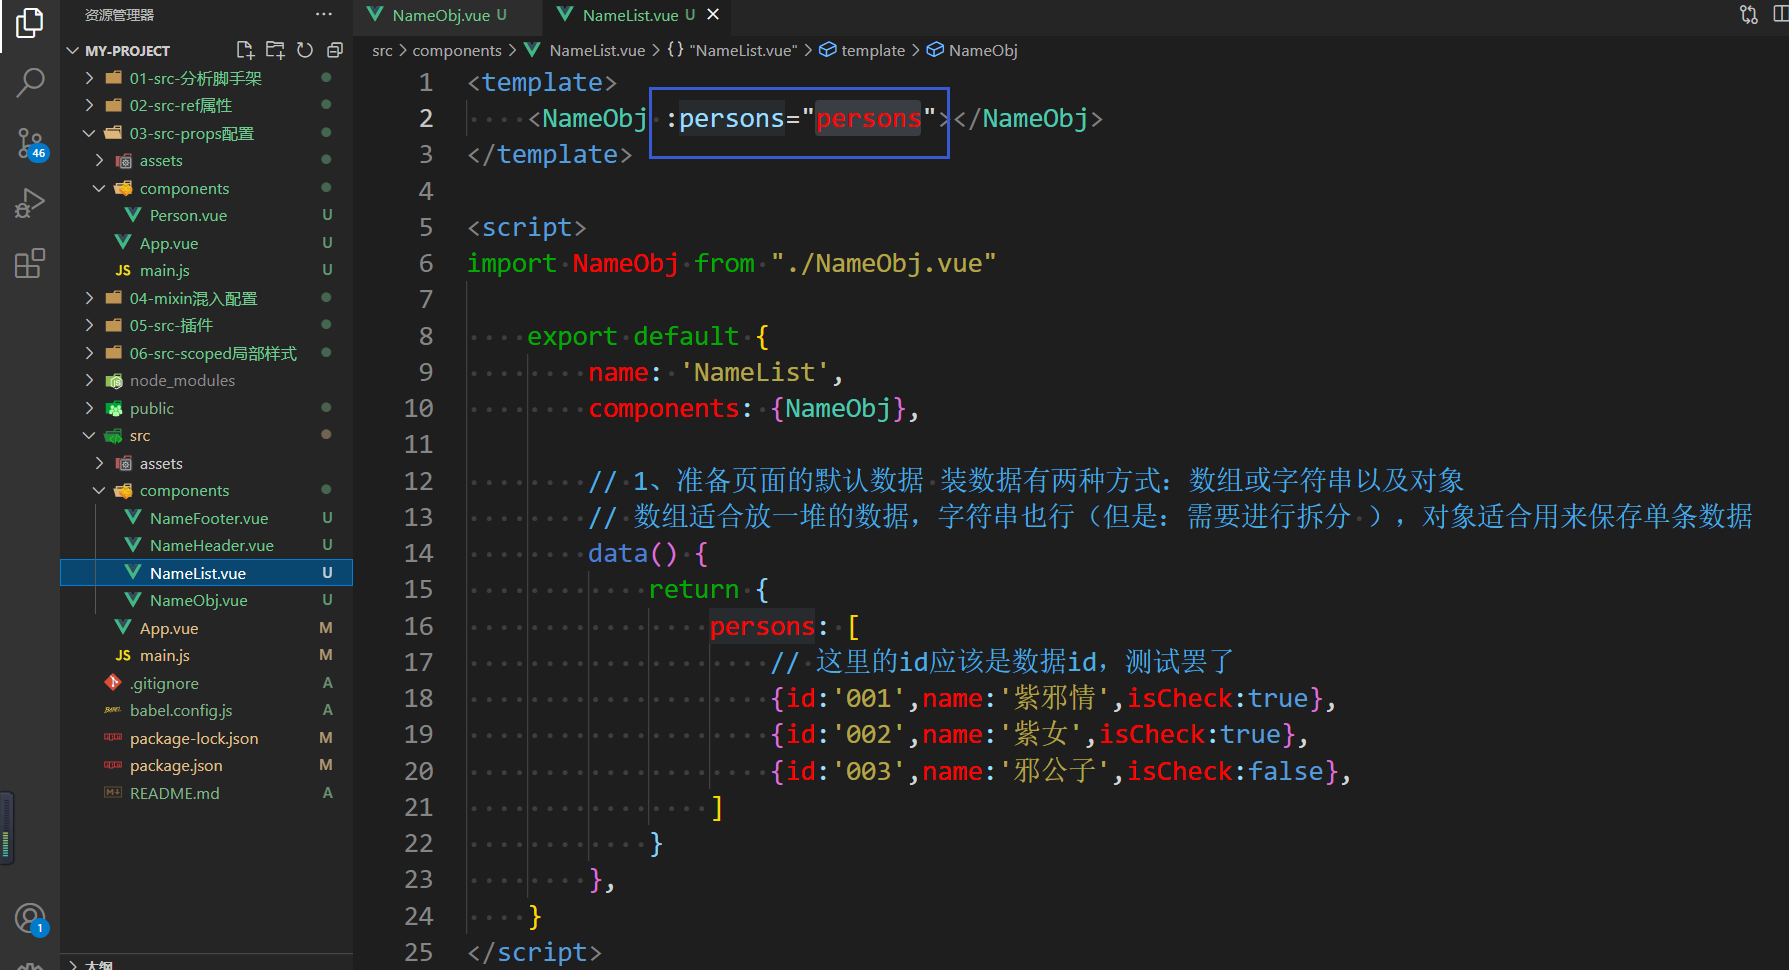Open the Search view in activity bar

coord(30,82)
